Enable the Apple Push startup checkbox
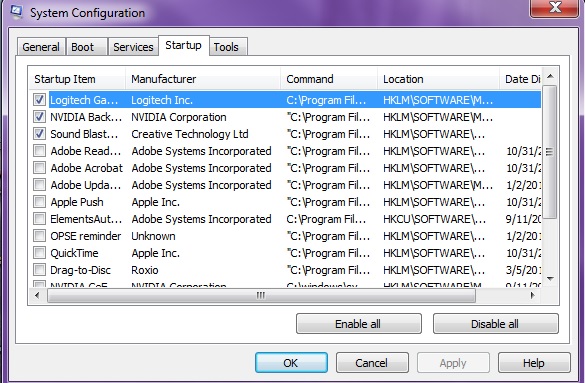 pyautogui.click(x=40, y=202)
